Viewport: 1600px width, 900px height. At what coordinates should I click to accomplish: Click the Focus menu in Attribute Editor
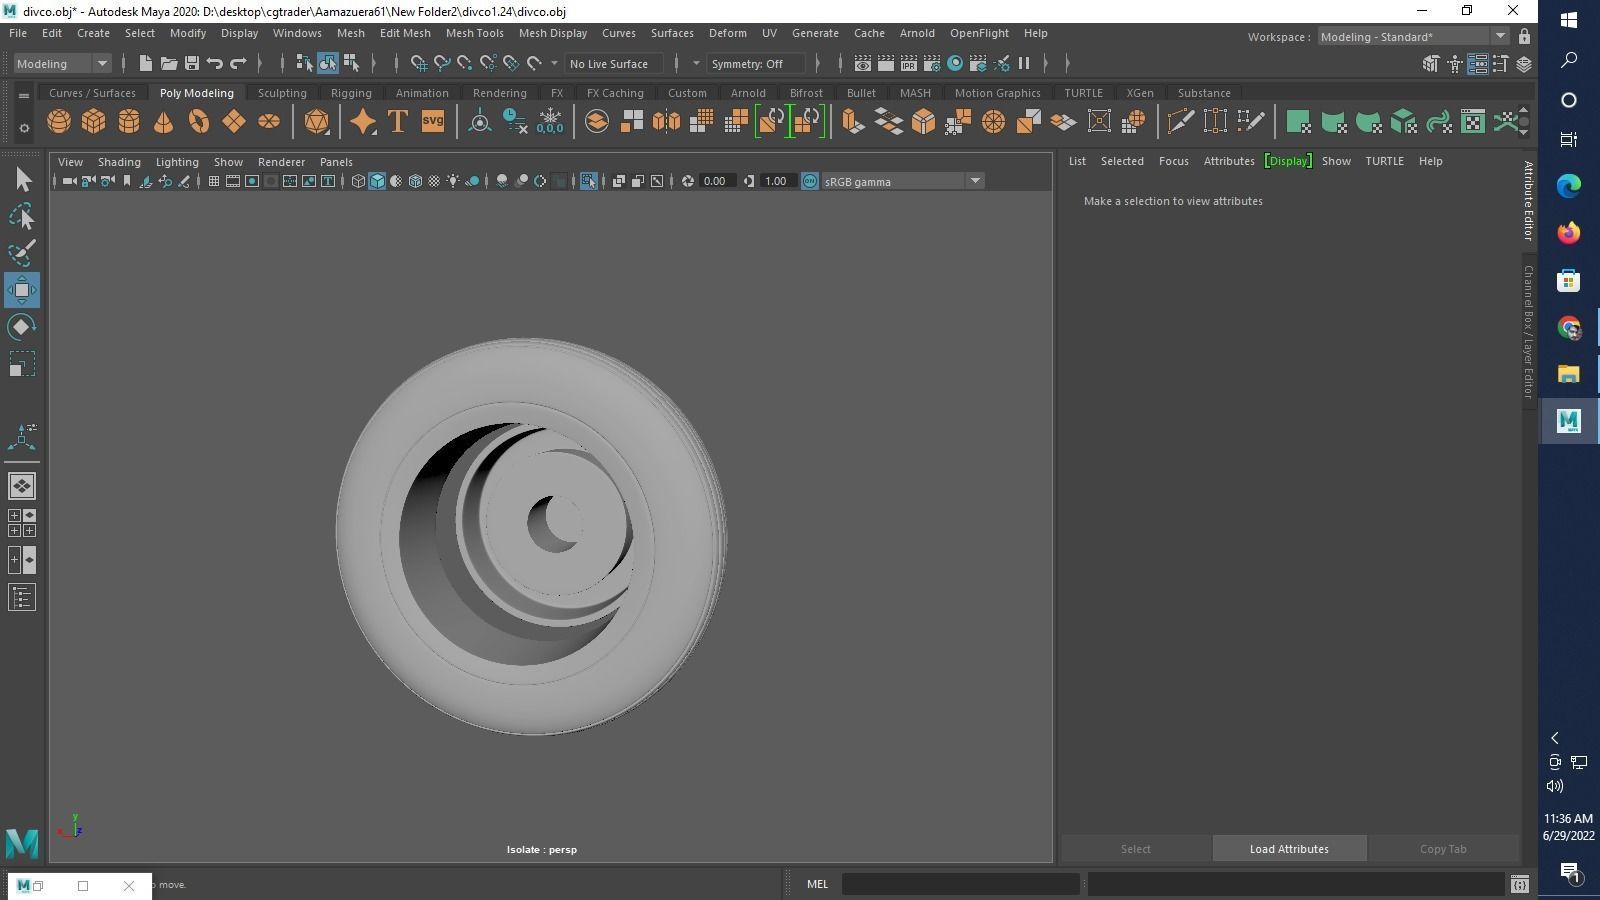(1174, 161)
